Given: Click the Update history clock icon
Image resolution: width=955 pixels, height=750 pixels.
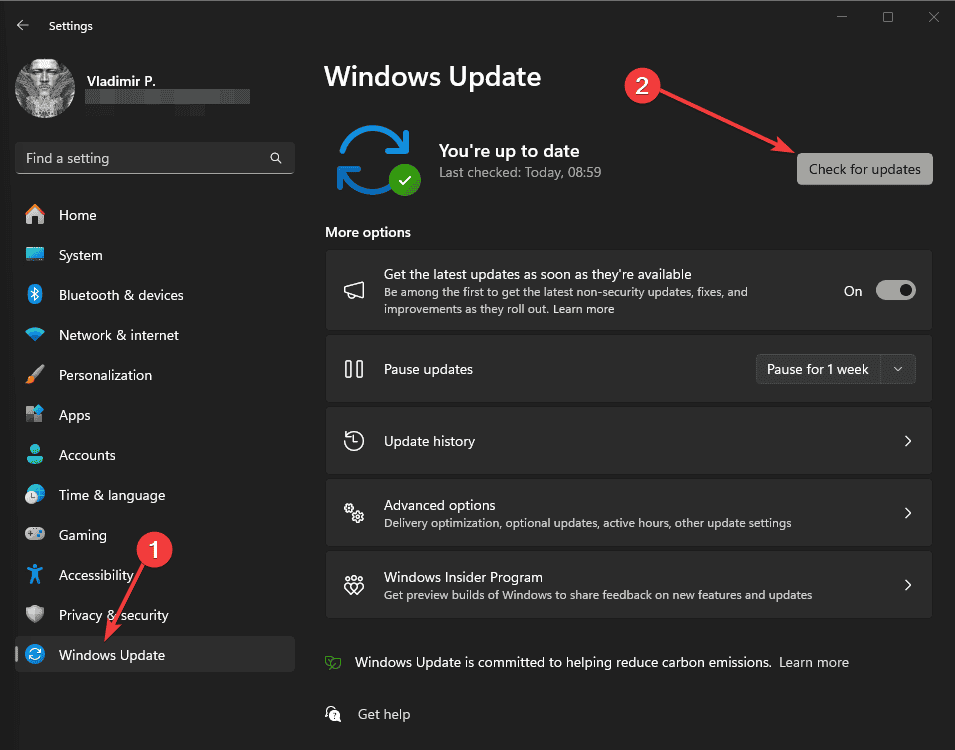Looking at the screenshot, I should point(354,440).
